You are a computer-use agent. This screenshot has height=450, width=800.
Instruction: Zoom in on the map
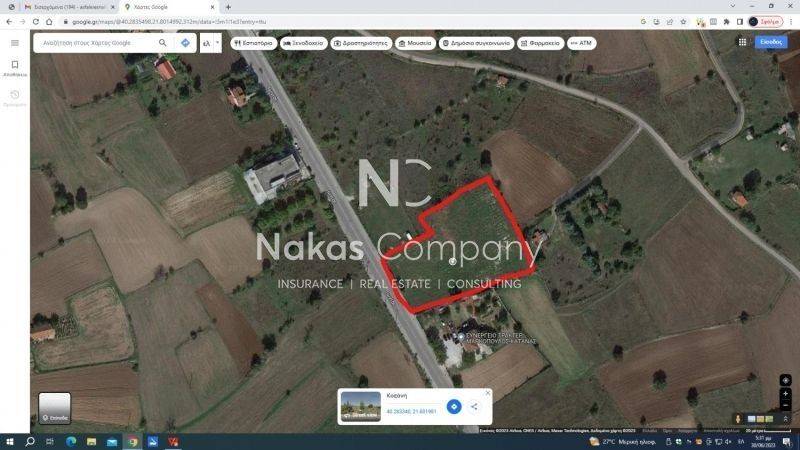(x=785, y=393)
